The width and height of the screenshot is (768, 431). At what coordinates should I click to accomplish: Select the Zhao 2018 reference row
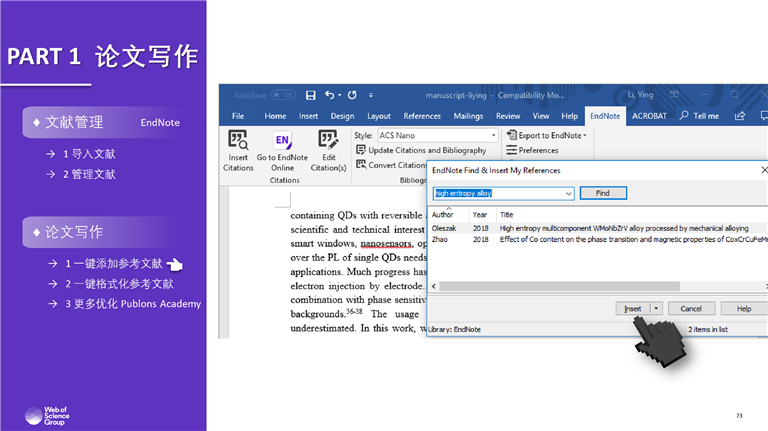599,239
